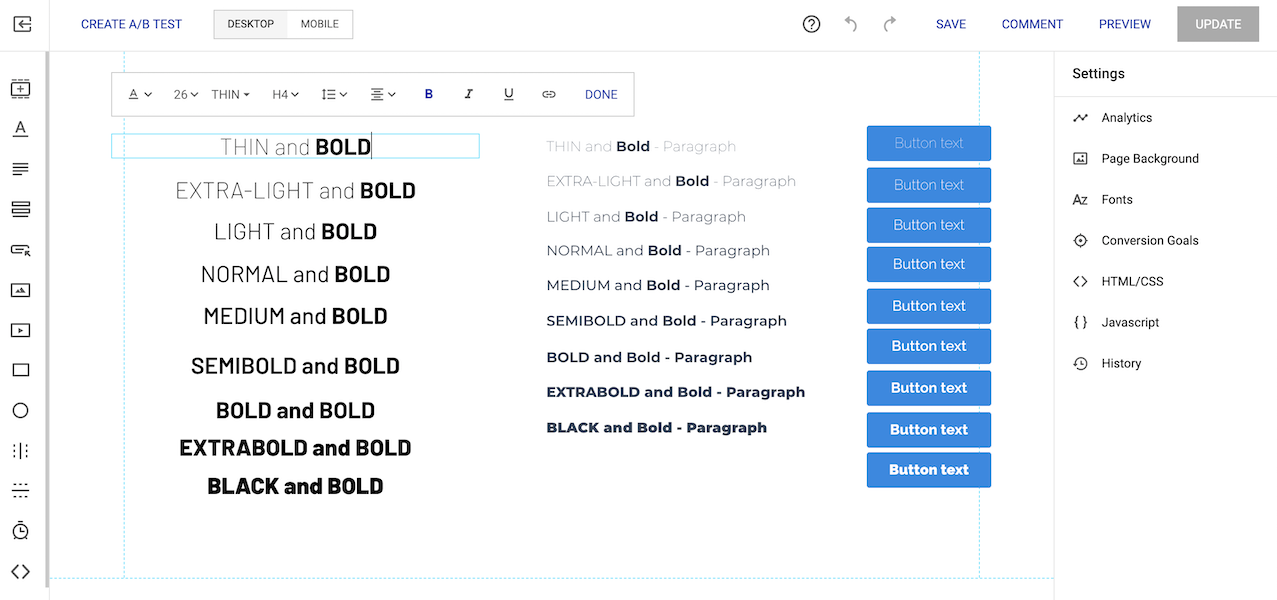
Task: Toggle bold formatting in the text toolbar
Action: 428,93
